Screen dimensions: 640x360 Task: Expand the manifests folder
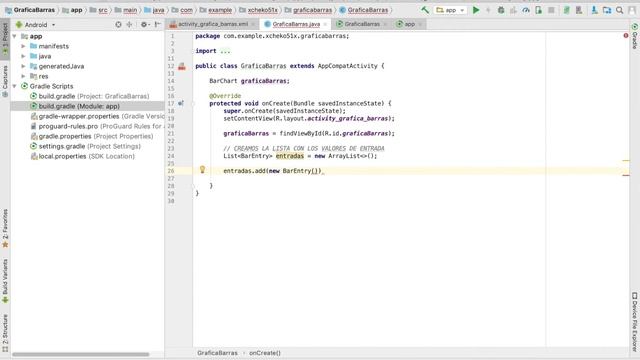tap(23, 46)
